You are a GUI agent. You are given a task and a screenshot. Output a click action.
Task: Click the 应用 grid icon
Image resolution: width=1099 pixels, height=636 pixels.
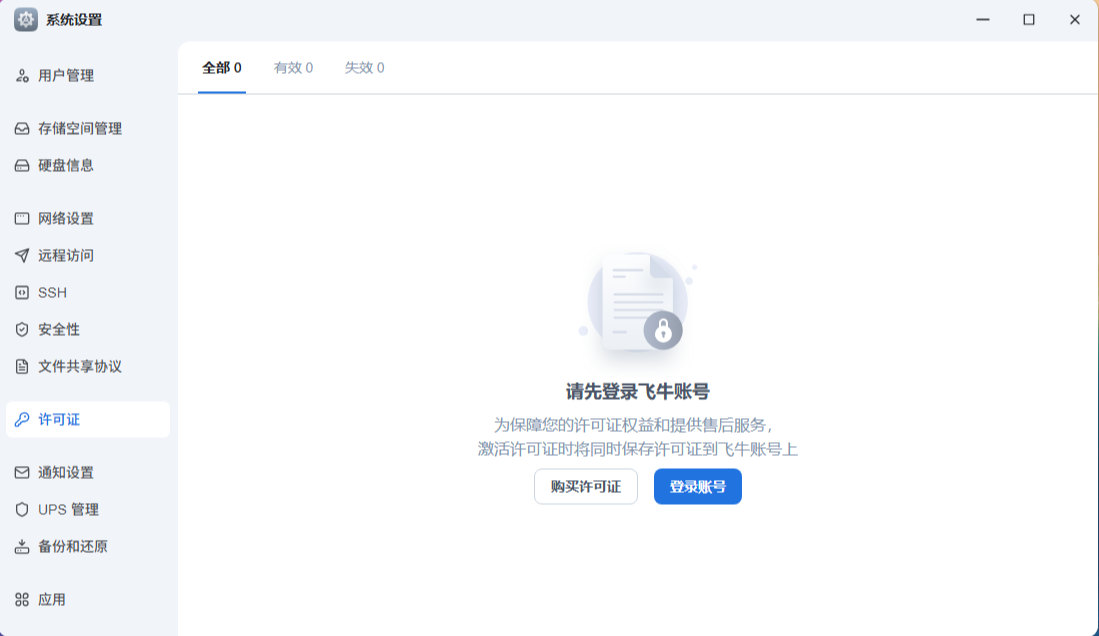tap(22, 600)
